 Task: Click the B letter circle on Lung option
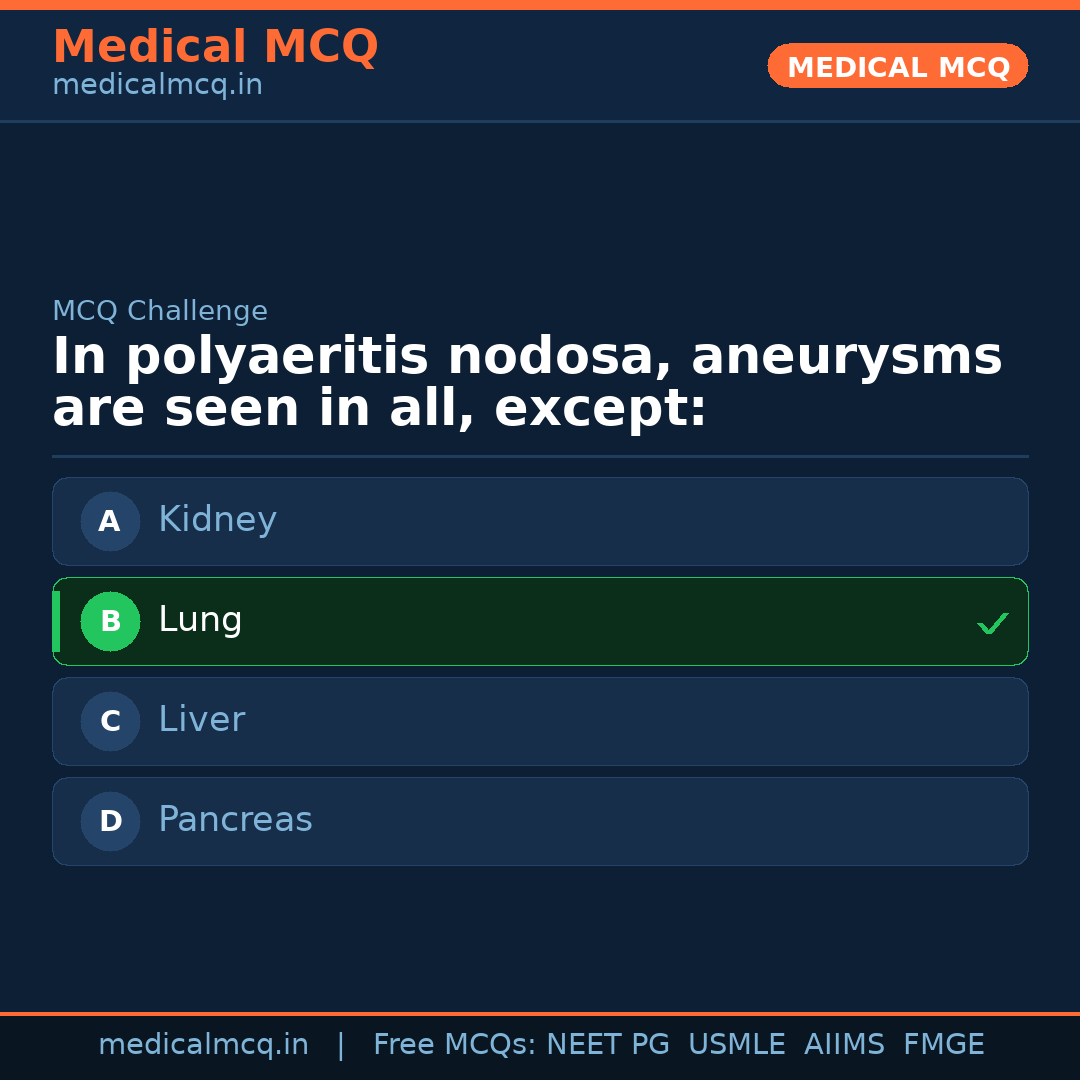[110, 621]
